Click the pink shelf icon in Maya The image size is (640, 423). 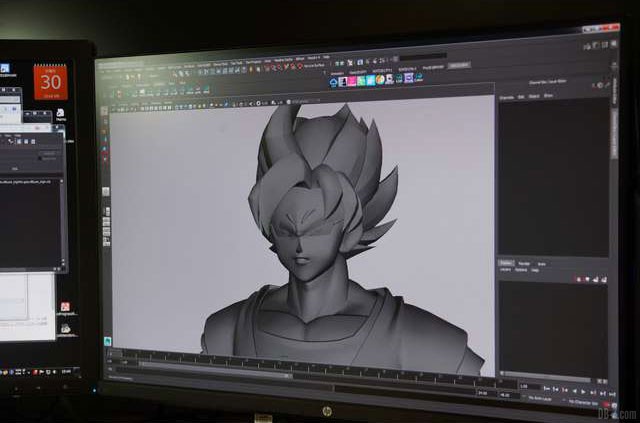pyautogui.click(x=351, y=81)
